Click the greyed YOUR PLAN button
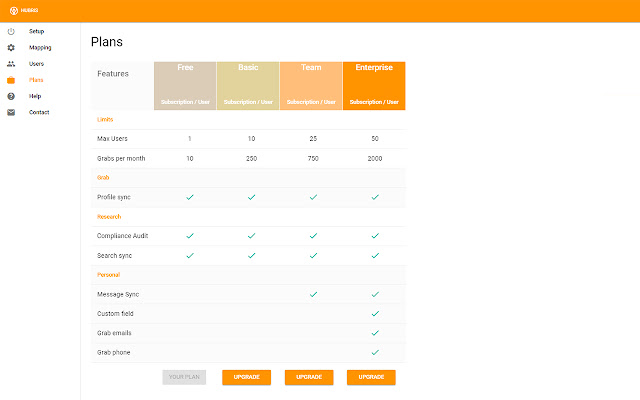640x400 pixels. click(184, 377)
